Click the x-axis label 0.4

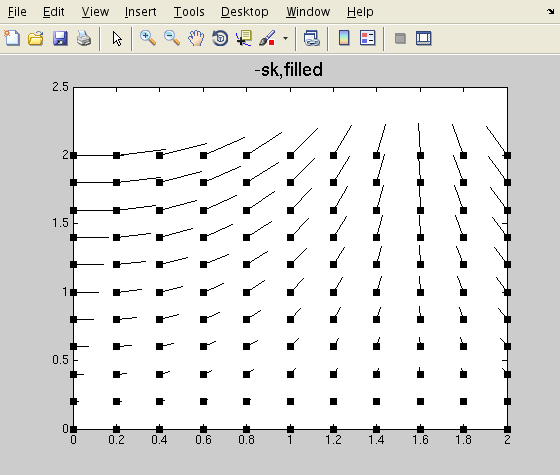click(x=159, y=440)
